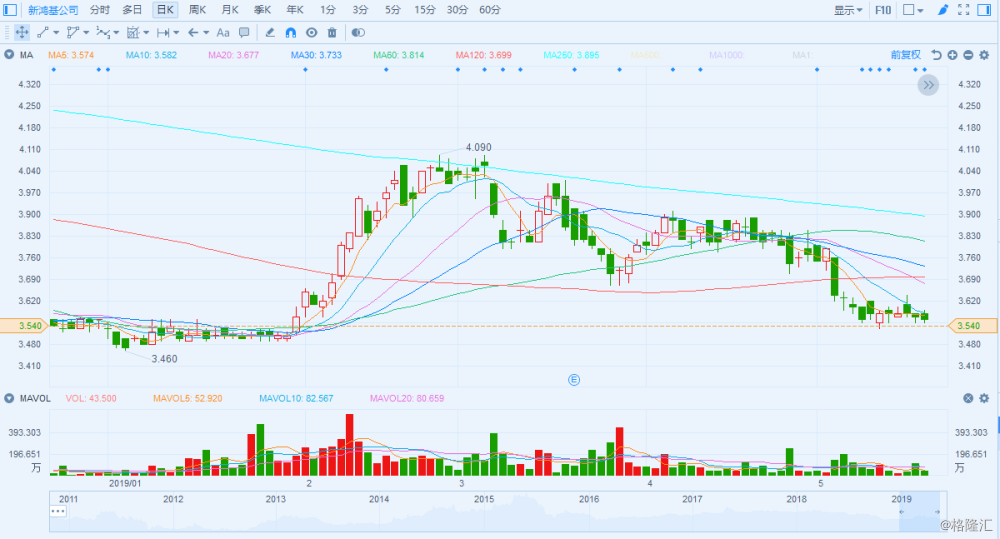Select the 3分 interval
The width and height of the screenshot is (1000, 539).
(360, 10)
